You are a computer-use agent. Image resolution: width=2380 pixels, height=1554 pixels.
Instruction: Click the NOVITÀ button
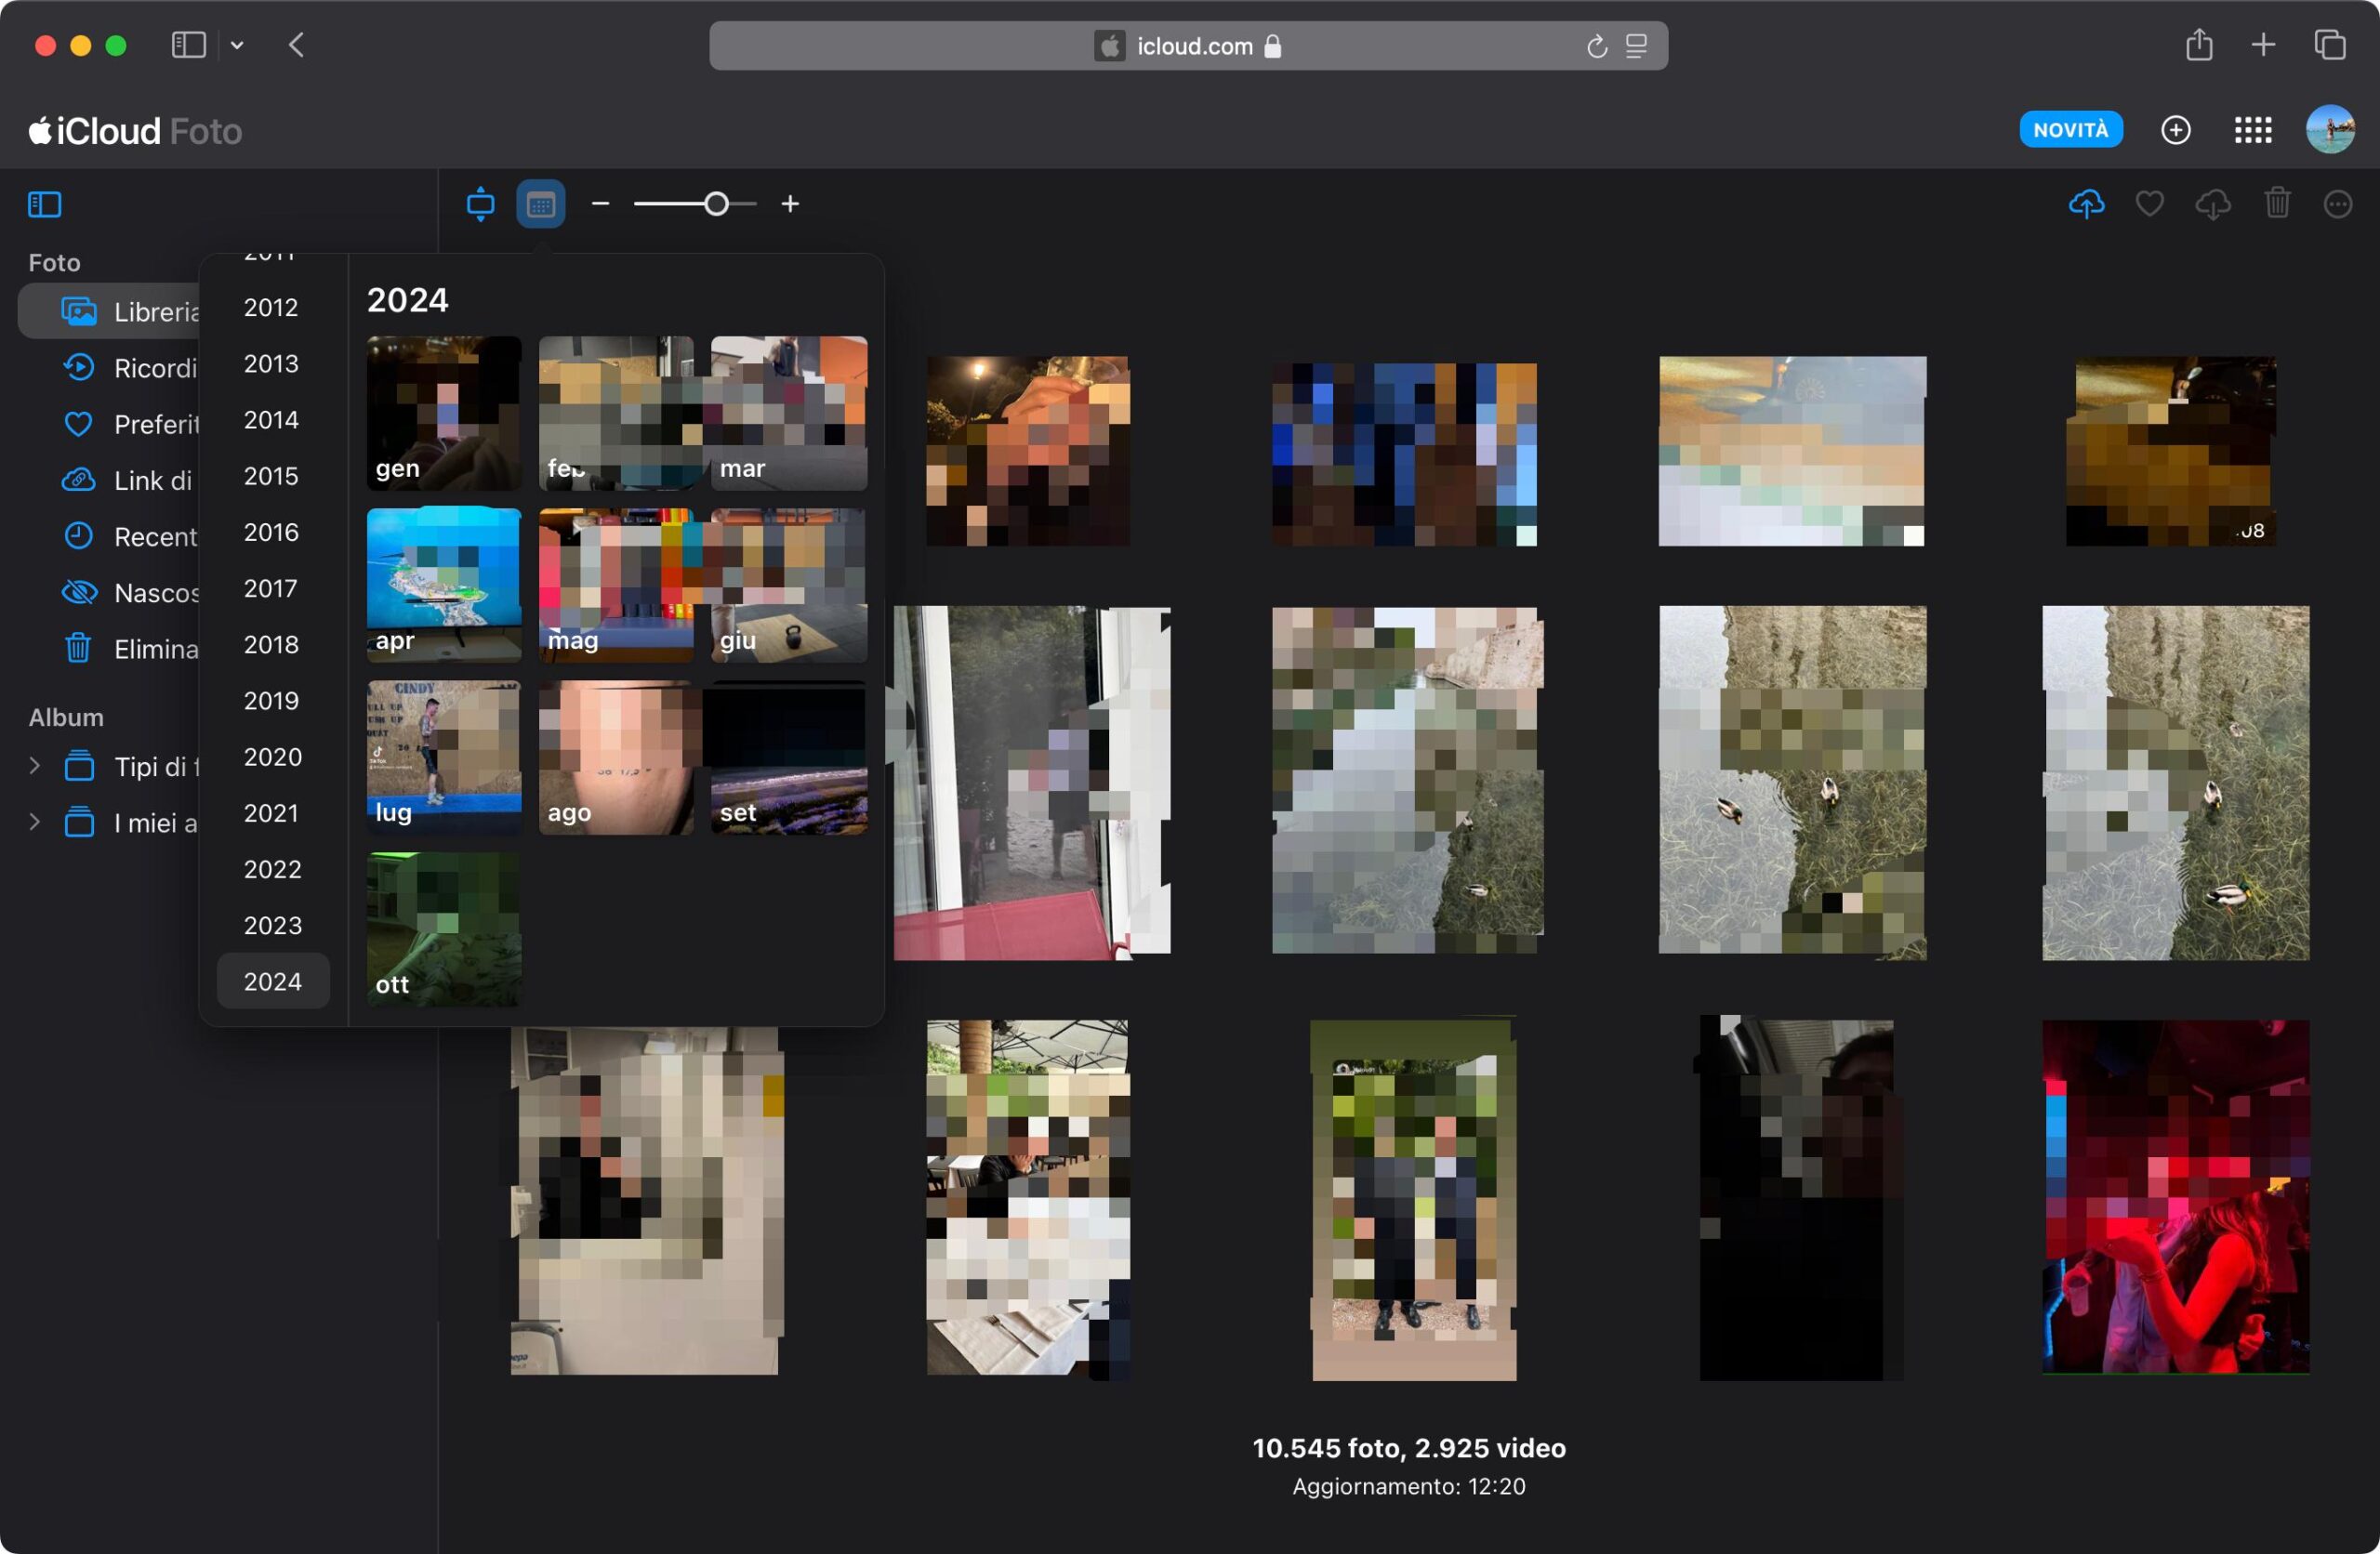click(x=2070, y=130)
